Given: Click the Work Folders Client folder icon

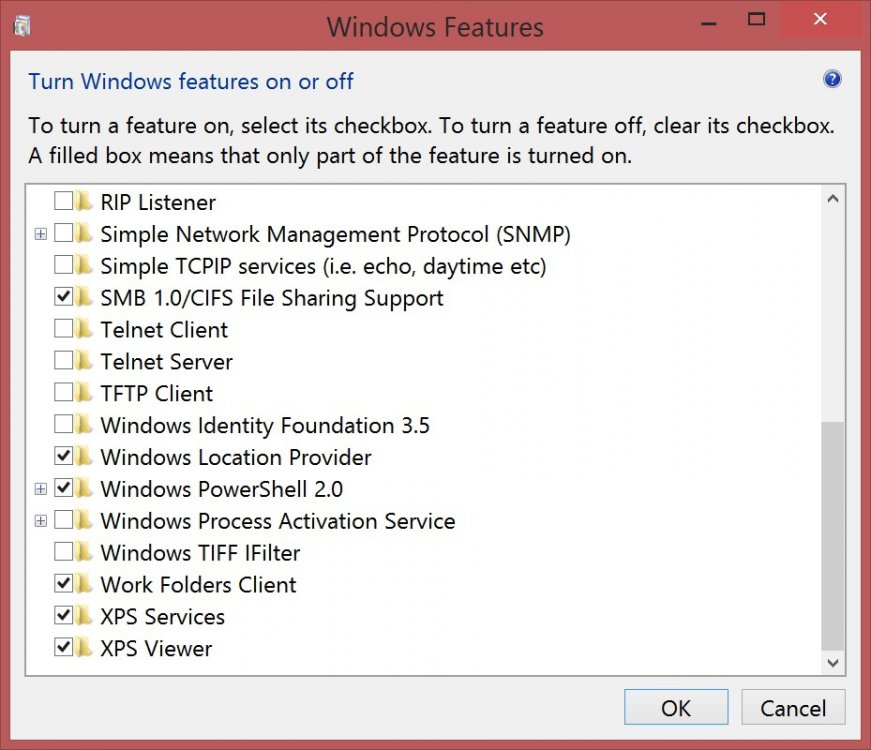Looking at the screenshot, I should coord(83,583).
